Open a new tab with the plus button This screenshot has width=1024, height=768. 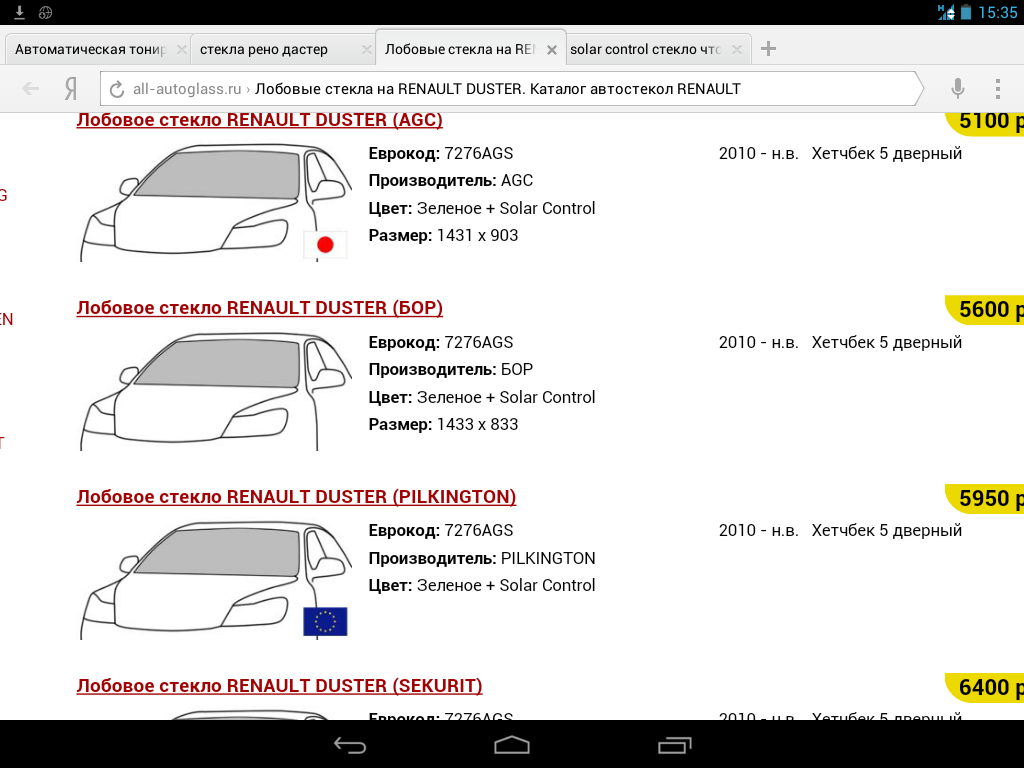coord(769,48)
